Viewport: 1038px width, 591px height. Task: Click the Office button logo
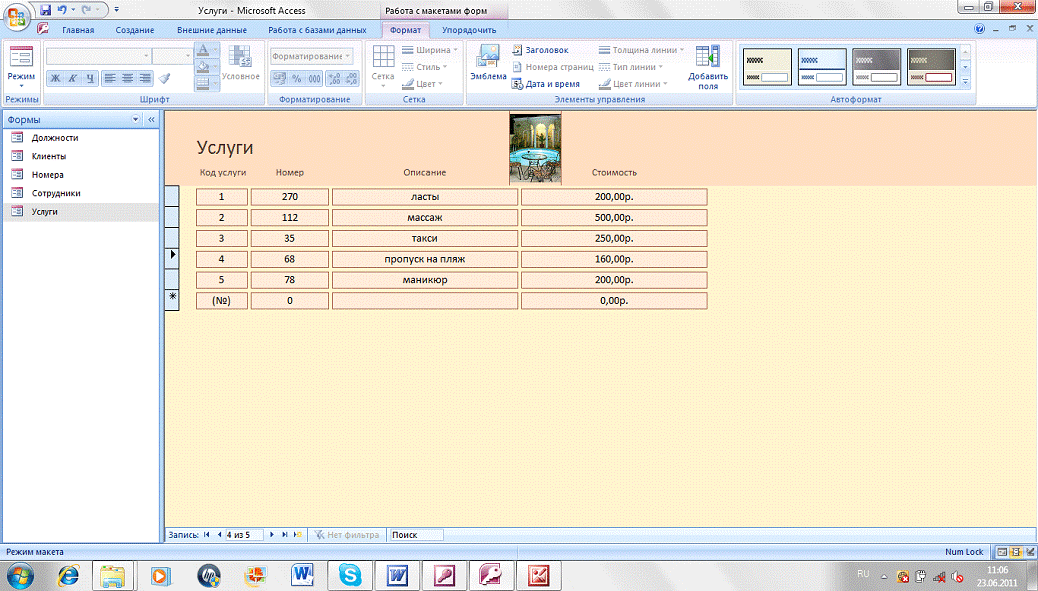pyautogui.click(x=17, y=17)
